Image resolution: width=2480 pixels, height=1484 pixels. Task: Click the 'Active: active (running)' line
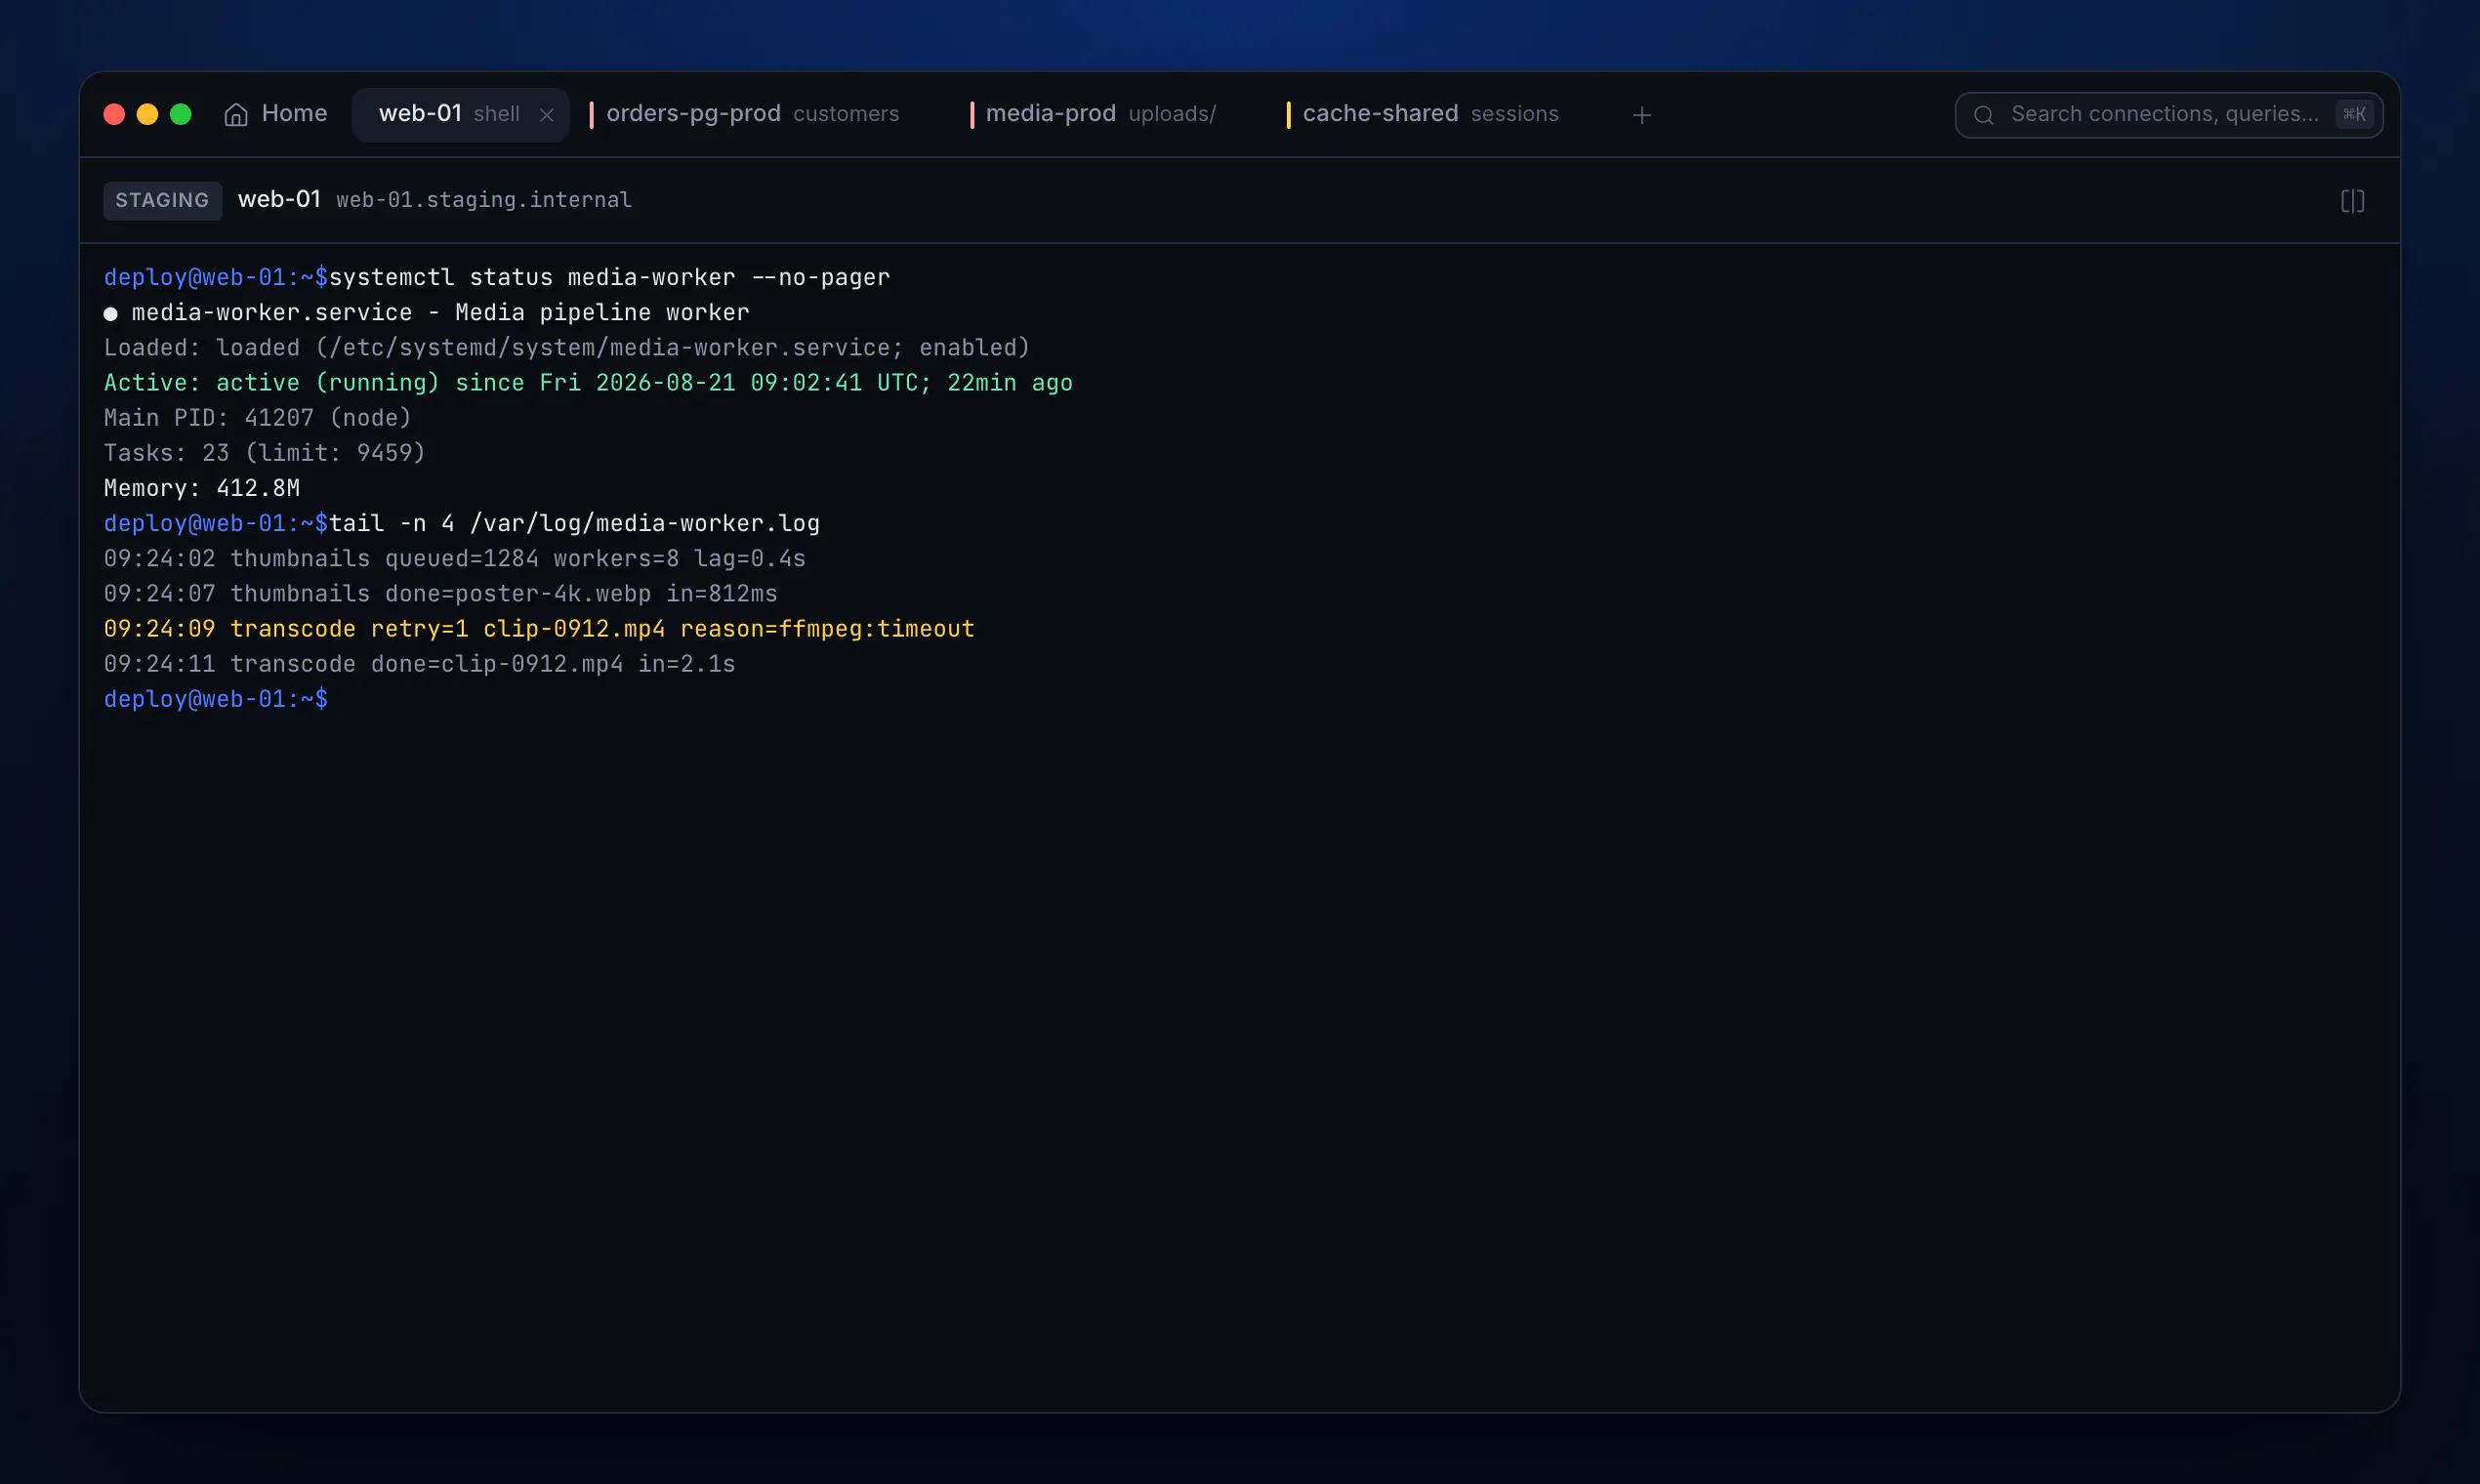click(588, 382)
